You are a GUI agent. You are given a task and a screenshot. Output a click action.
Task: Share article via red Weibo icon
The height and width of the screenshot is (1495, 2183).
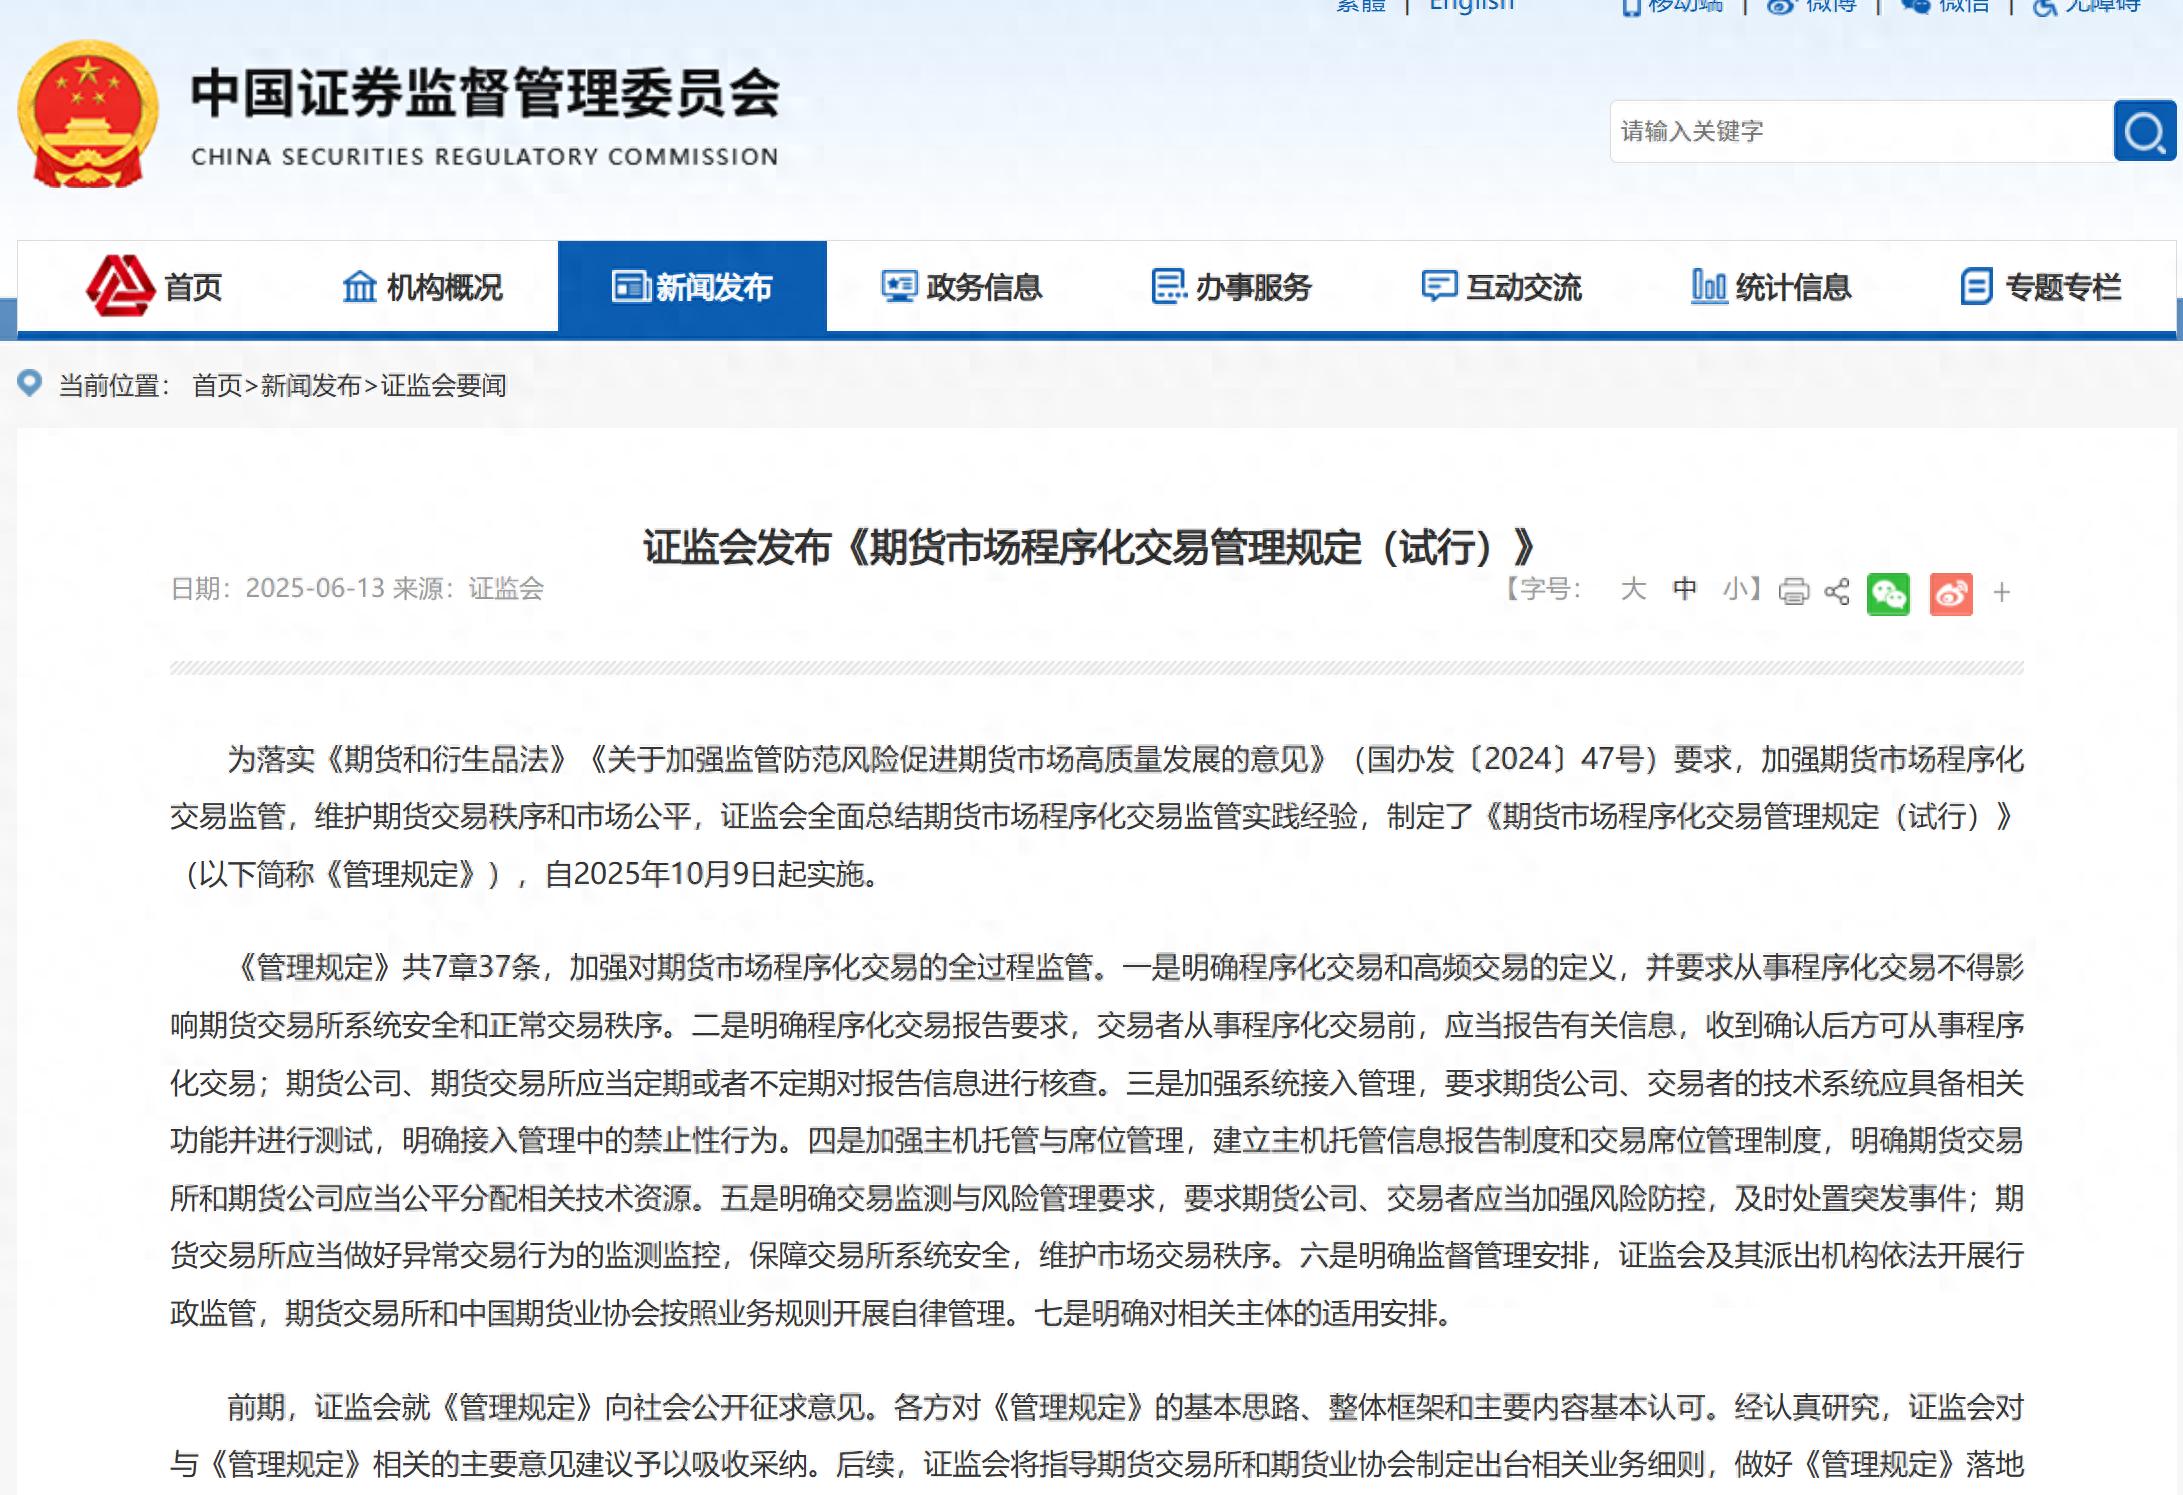coord(1950,594)
